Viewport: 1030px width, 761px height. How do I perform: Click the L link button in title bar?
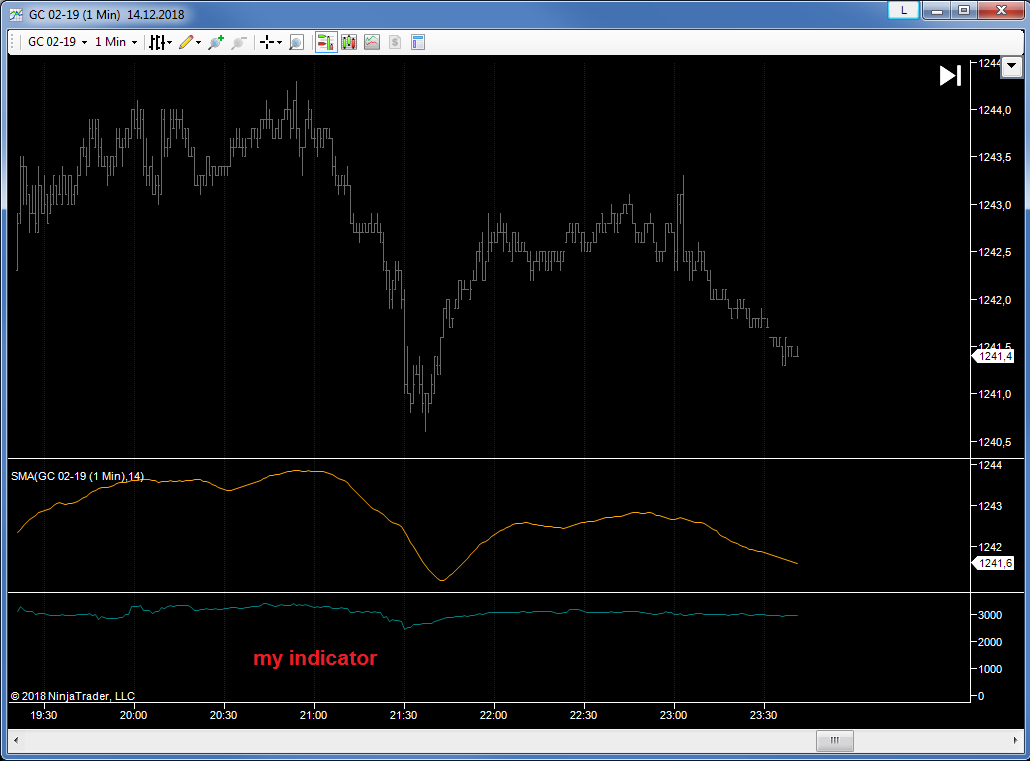(x=903, y=10)
